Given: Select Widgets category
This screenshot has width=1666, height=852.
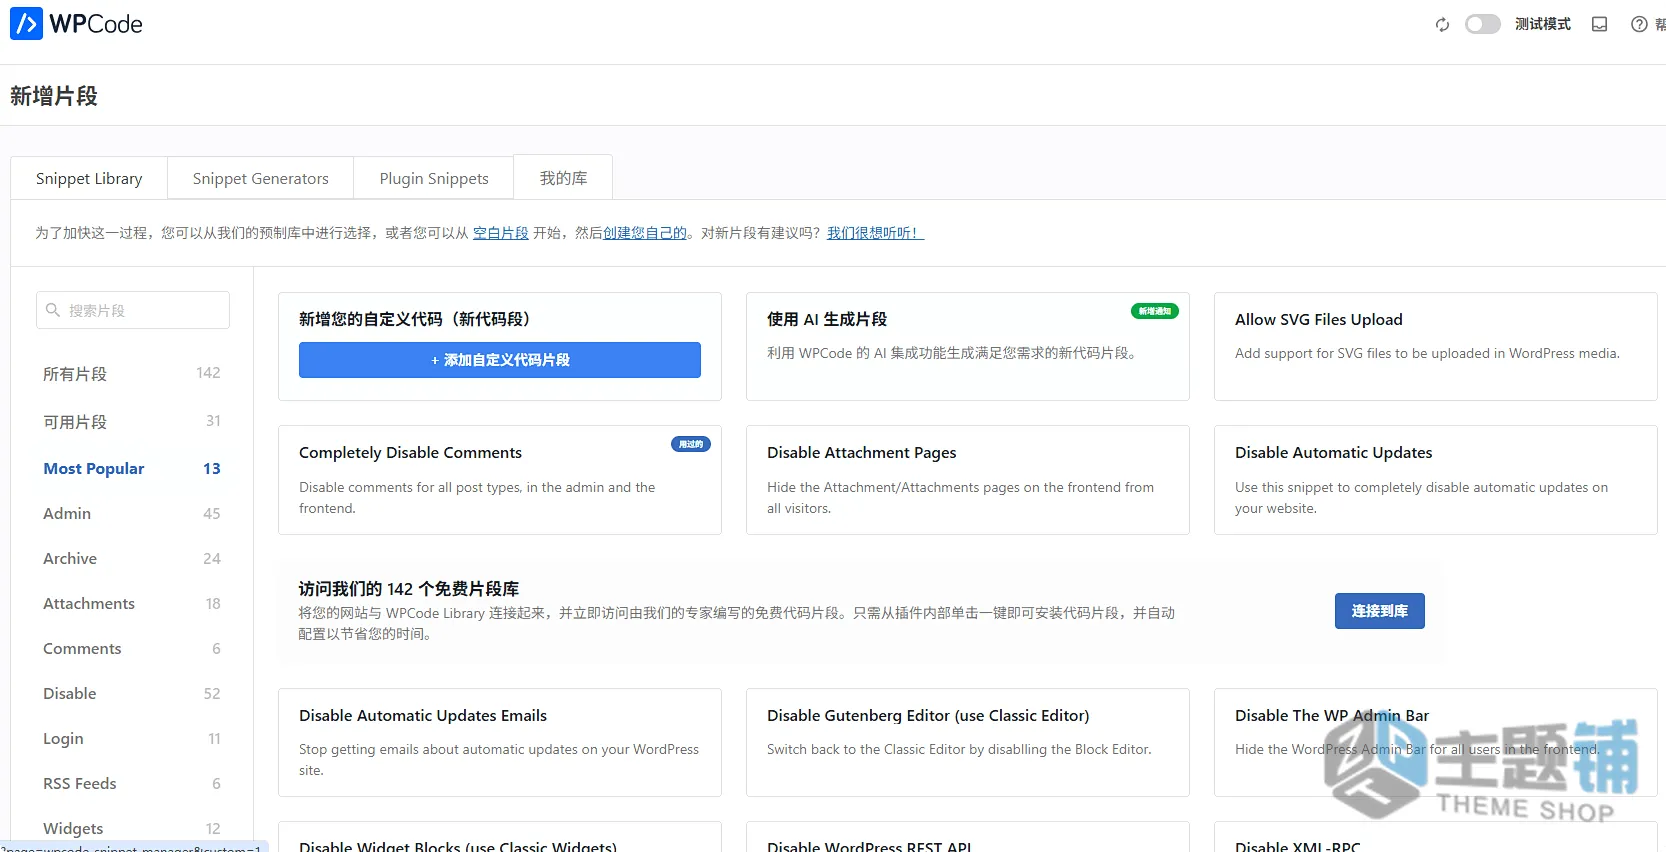Looking at the screenshot, I should click(x=132, y=828).
